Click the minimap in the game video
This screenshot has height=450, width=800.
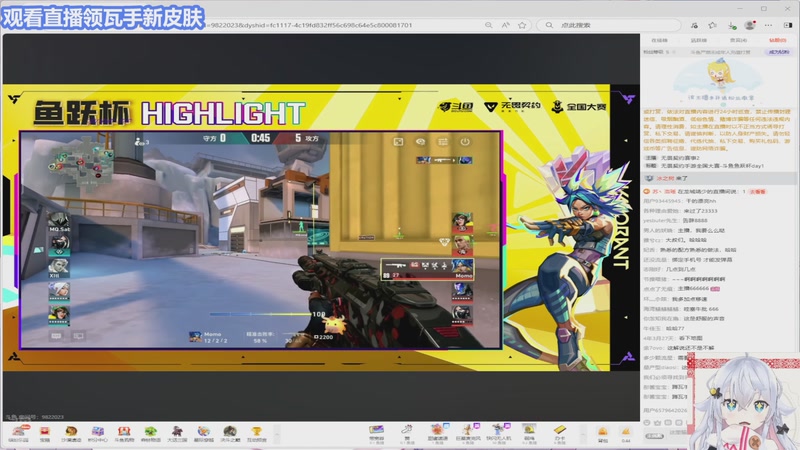[x=82, y=163]
